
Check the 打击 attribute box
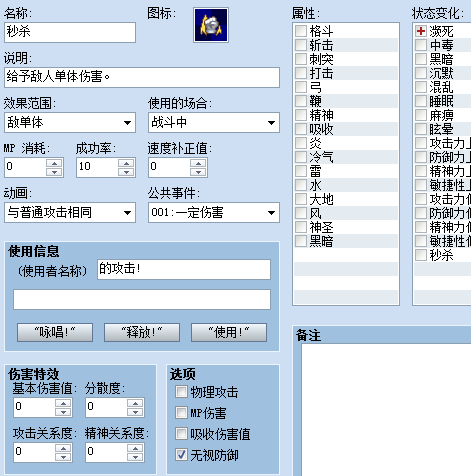click(x=301, y=73)
